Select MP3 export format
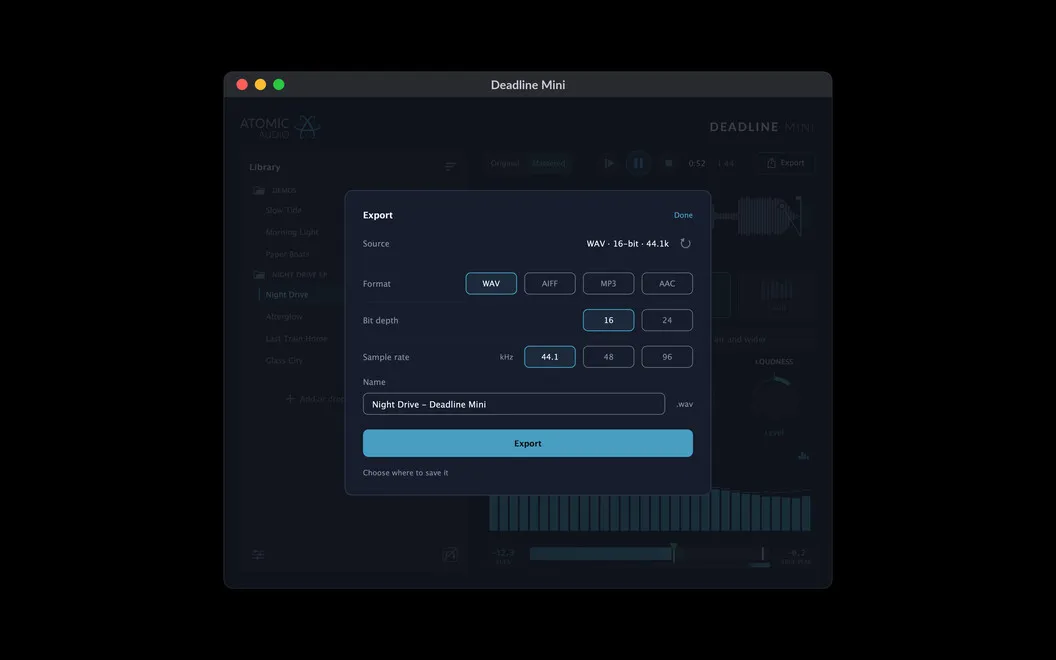This screenshot has width=1056, height=660. tap(608, 284)
